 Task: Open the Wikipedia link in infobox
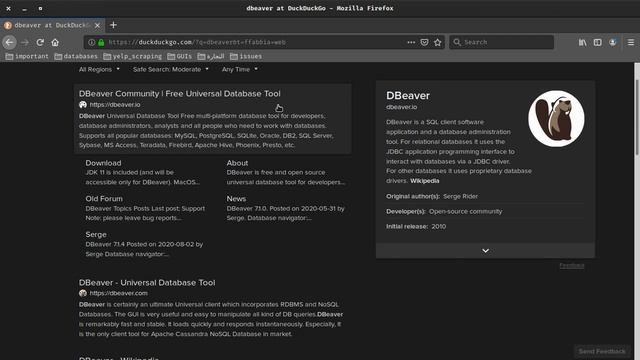point(424,181)
